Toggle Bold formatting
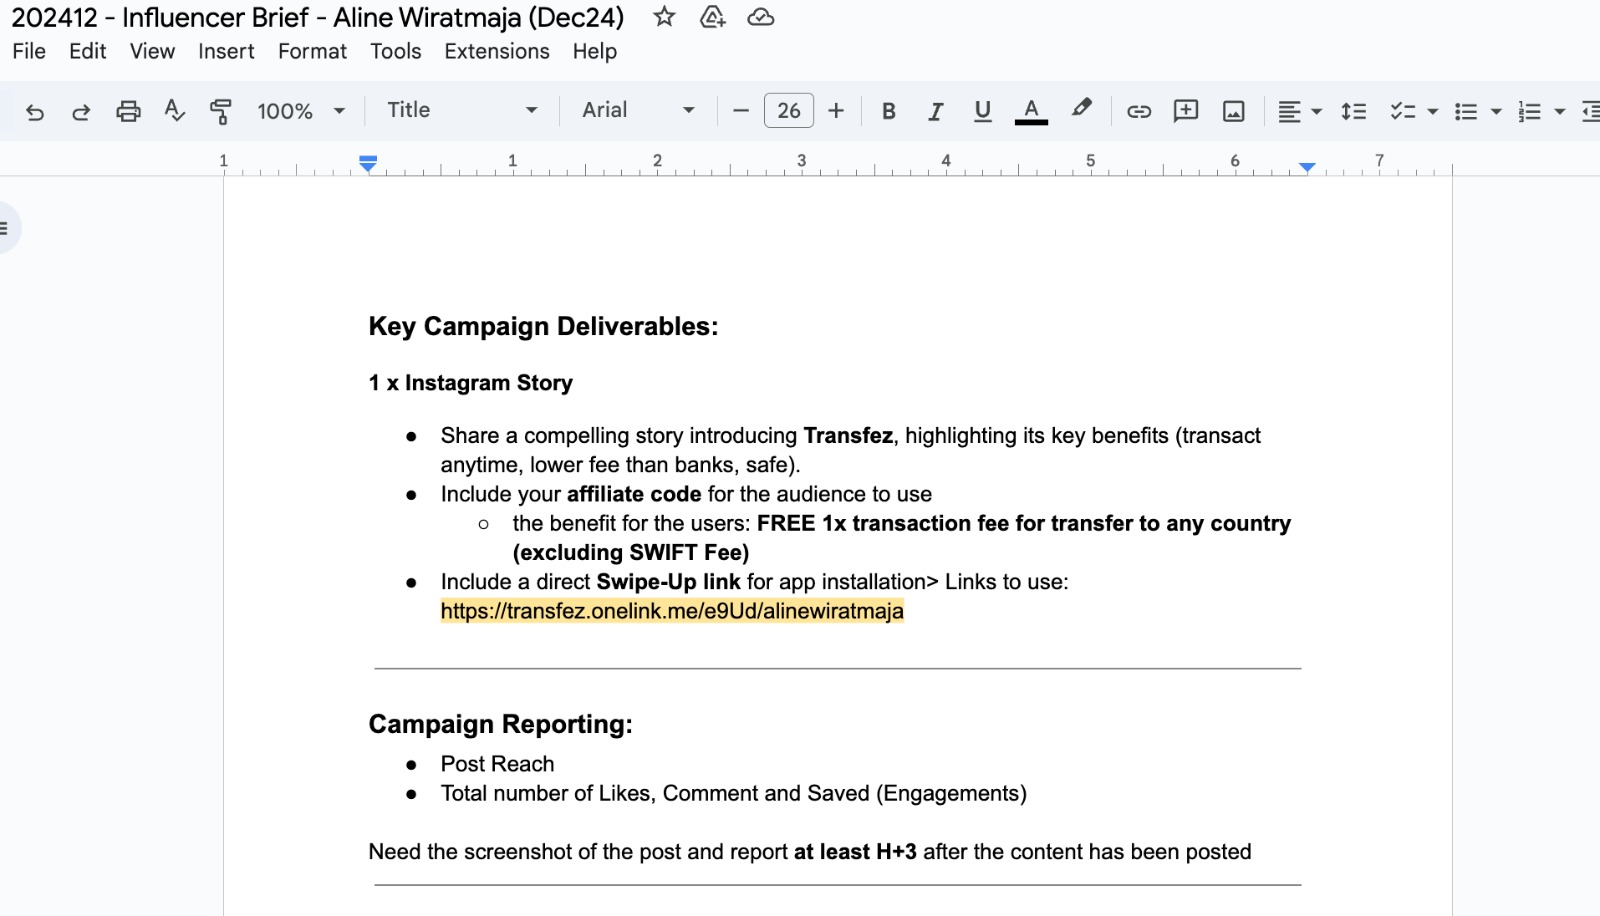The image size is (1600, 916). (888, 111)
